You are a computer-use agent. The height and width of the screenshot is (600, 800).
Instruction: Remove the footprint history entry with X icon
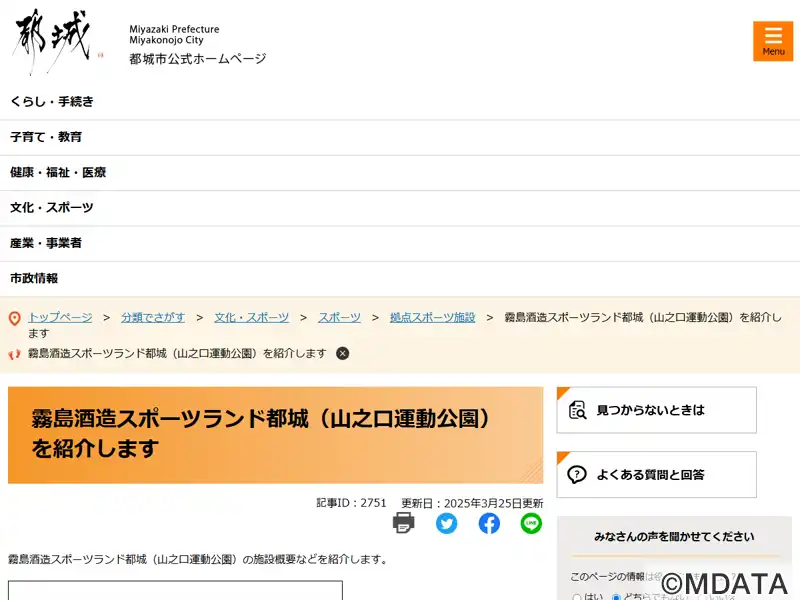tap(343, 353)
